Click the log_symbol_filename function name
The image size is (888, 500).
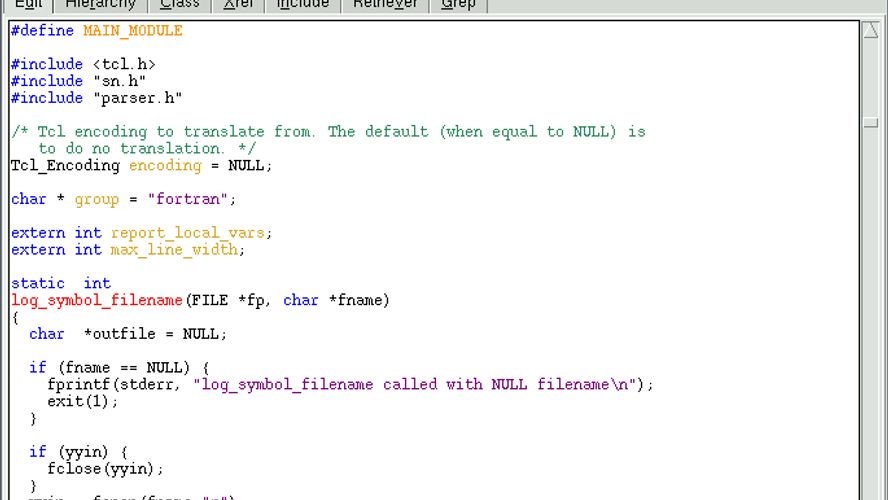tap(97, 300)
